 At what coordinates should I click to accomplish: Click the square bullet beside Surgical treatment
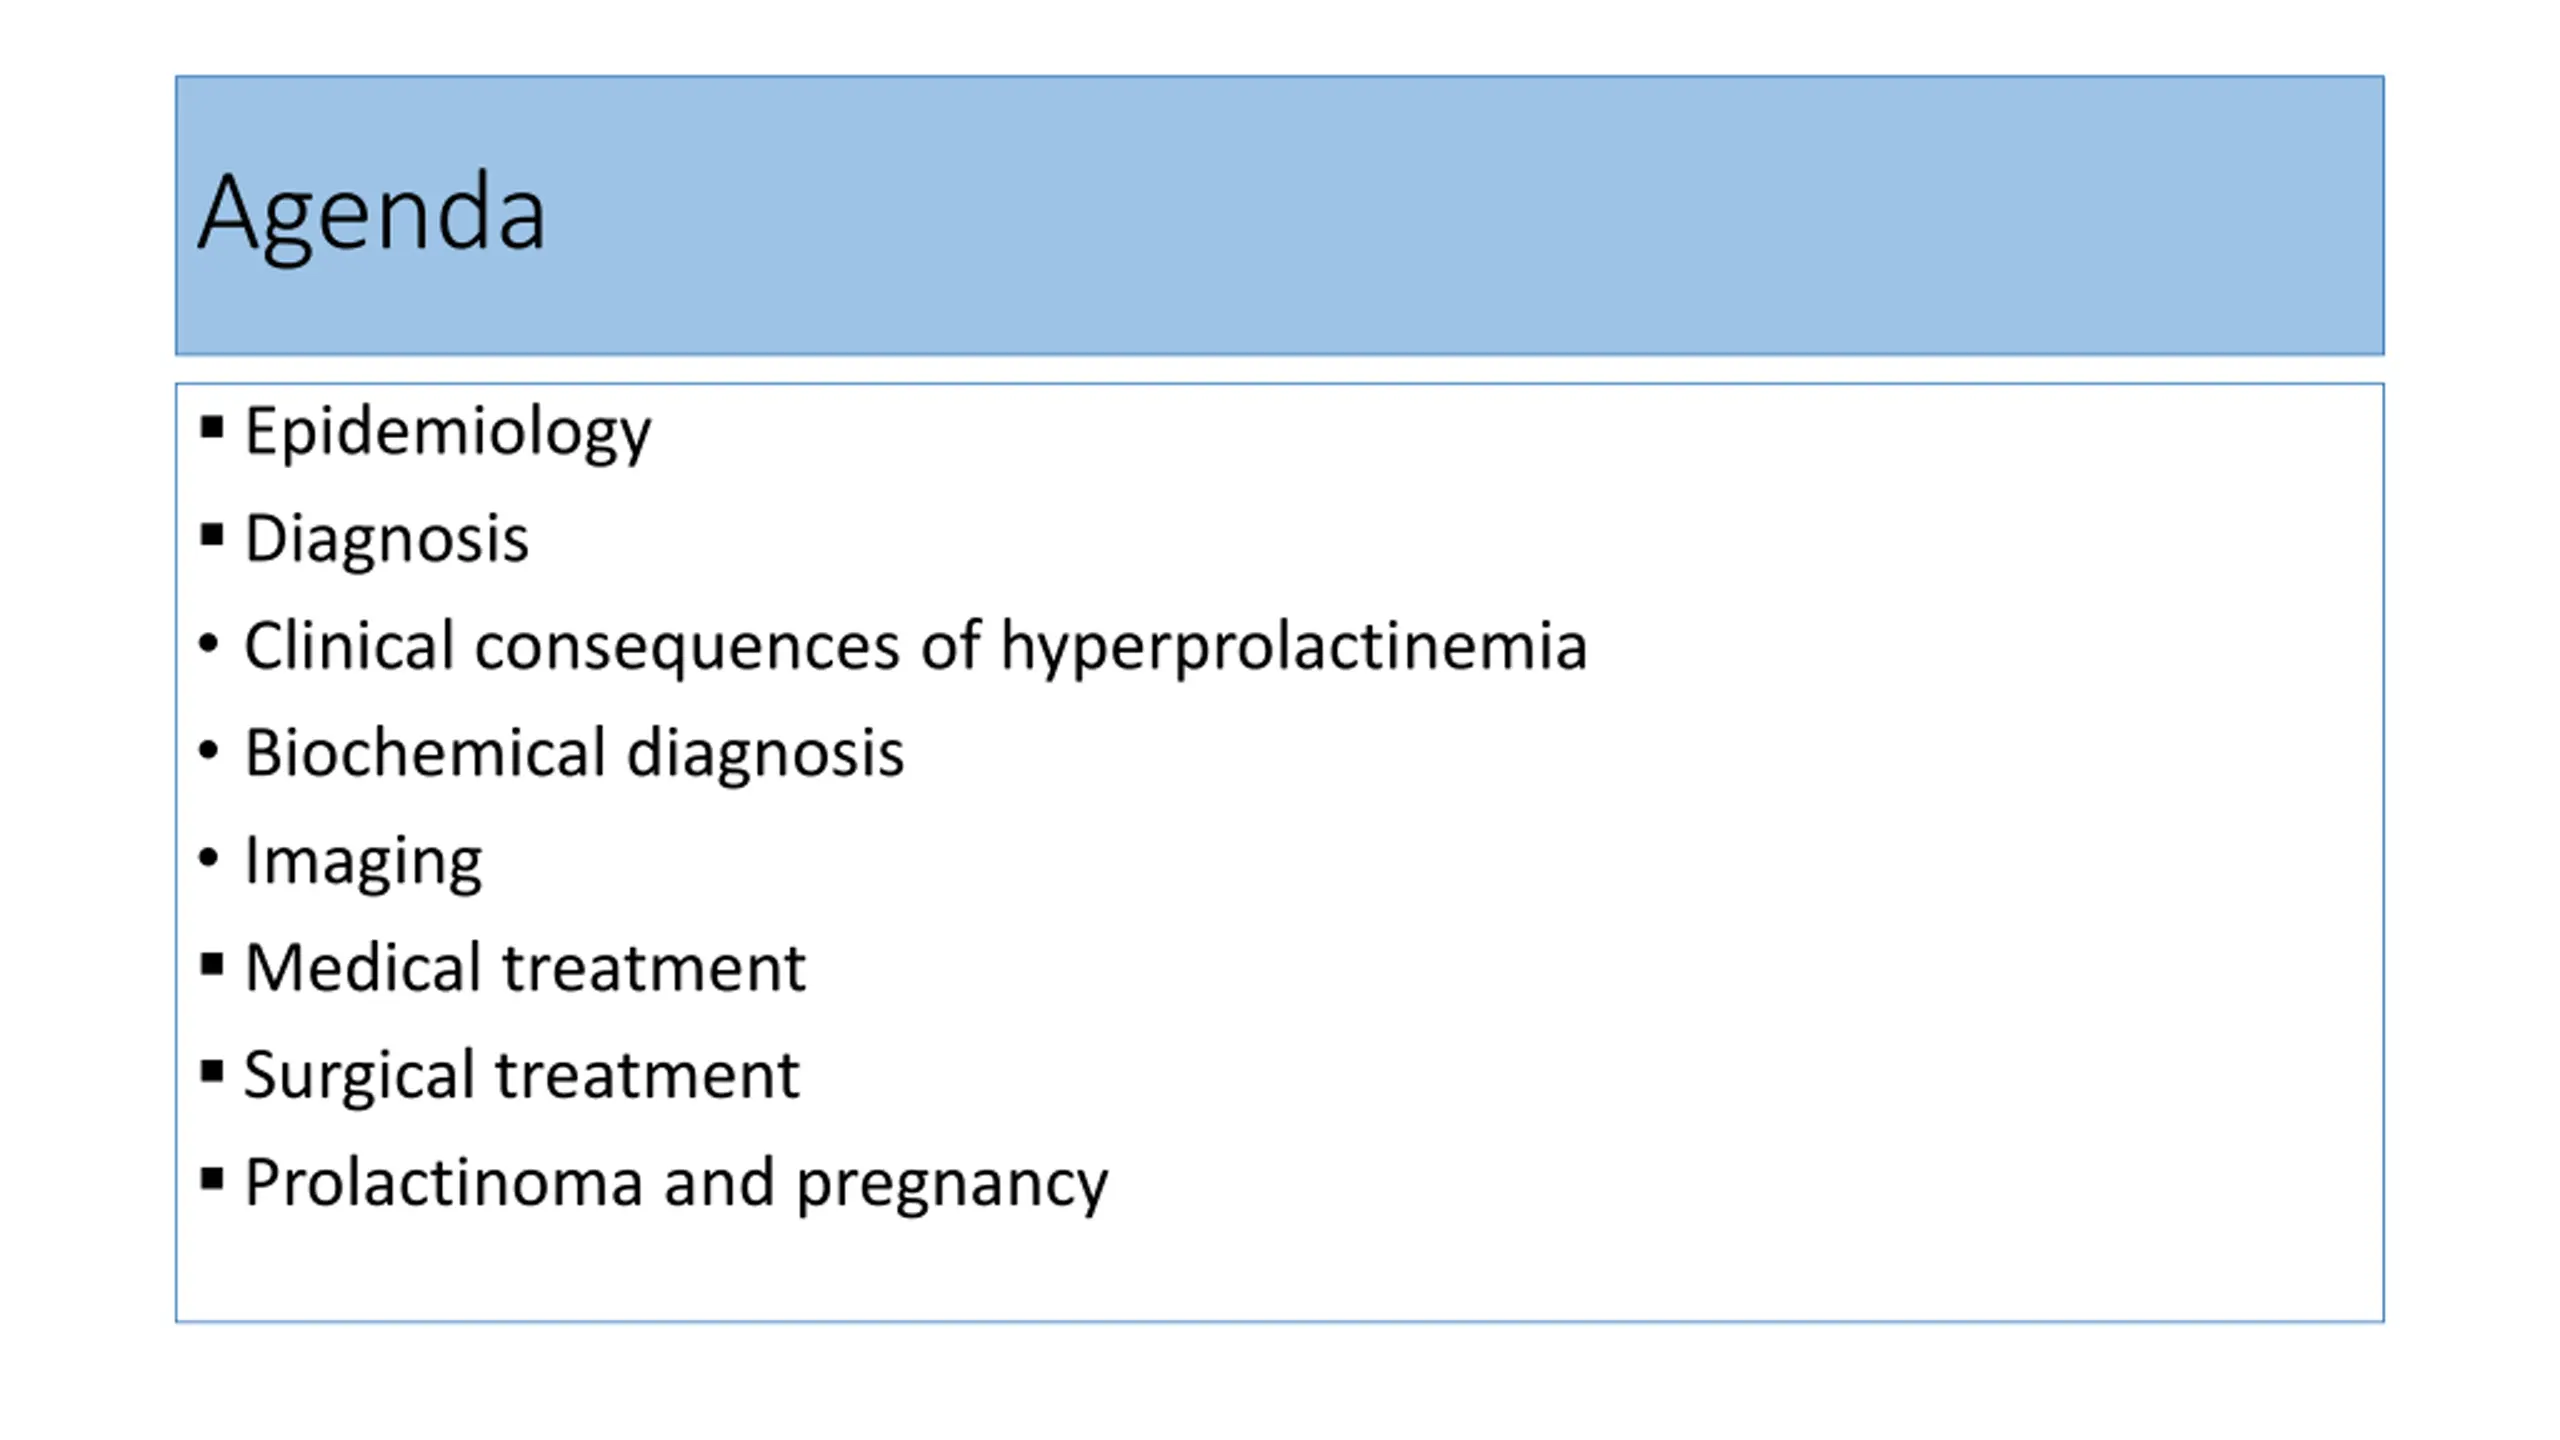pos(211,1072)
